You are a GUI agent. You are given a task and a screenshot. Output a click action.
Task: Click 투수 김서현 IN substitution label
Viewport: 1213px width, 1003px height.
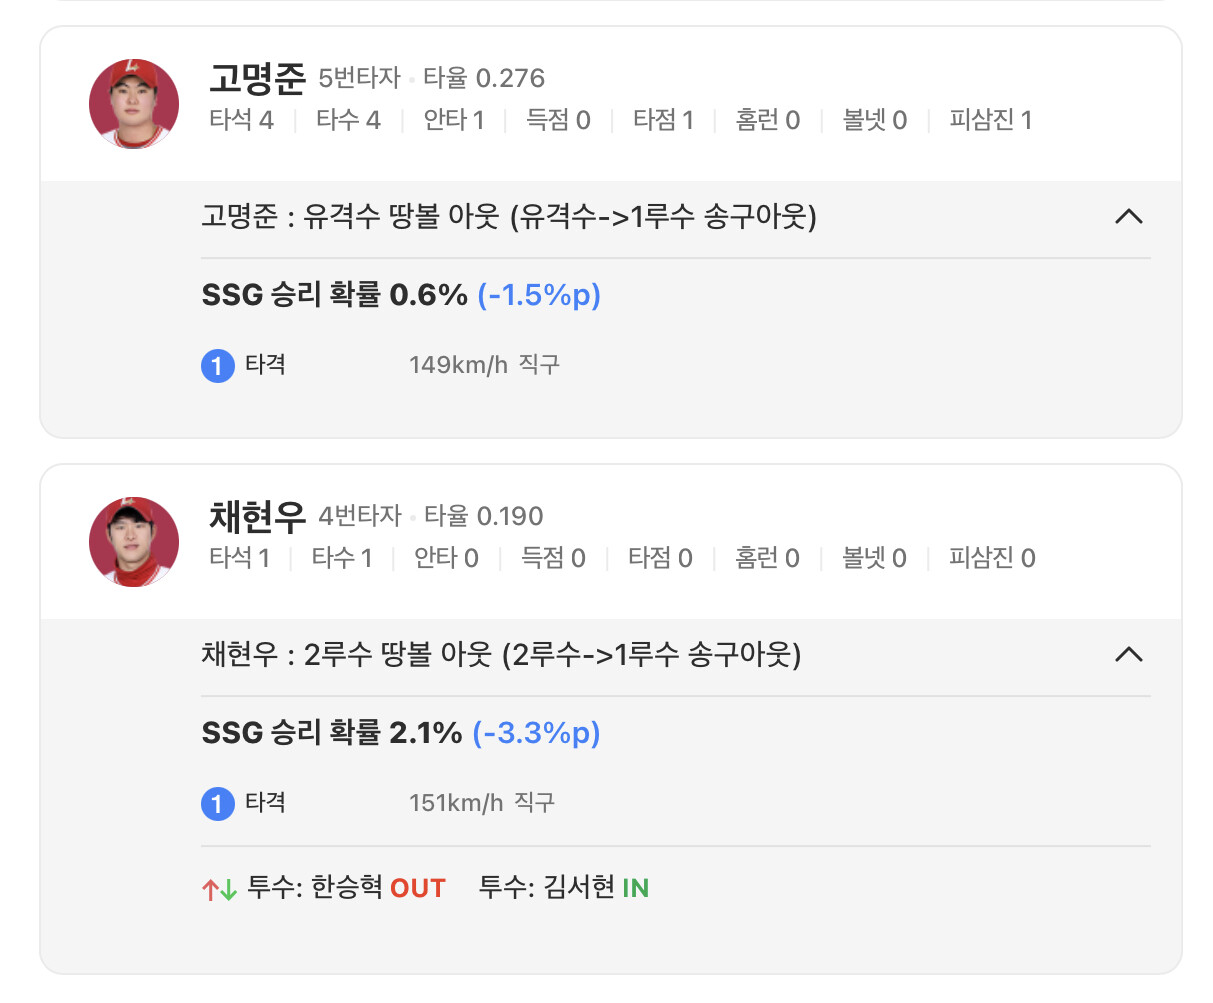[x=564, y=888]
